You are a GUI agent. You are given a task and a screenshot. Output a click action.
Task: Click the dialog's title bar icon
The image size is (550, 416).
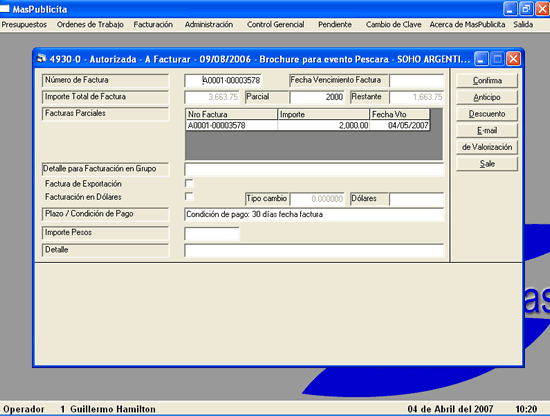pyautogui.click(x=41, y=59)
